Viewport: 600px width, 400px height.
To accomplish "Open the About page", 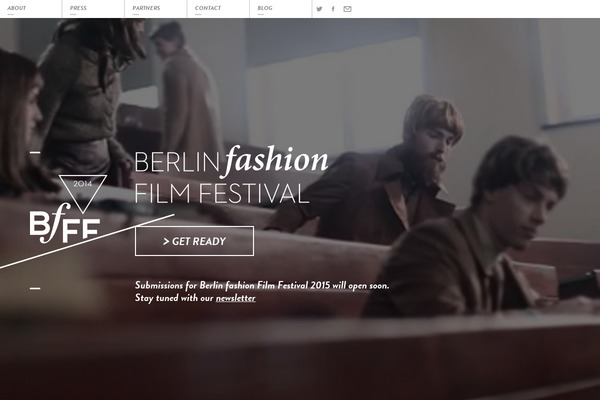I will coord(16,8).
